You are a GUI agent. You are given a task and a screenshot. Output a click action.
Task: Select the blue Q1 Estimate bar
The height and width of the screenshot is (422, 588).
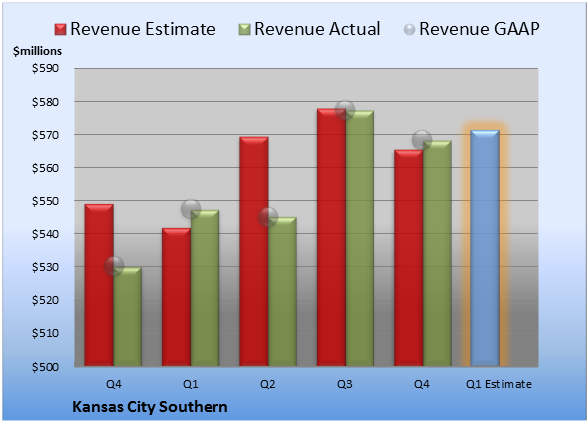click(x=485, y=248)
